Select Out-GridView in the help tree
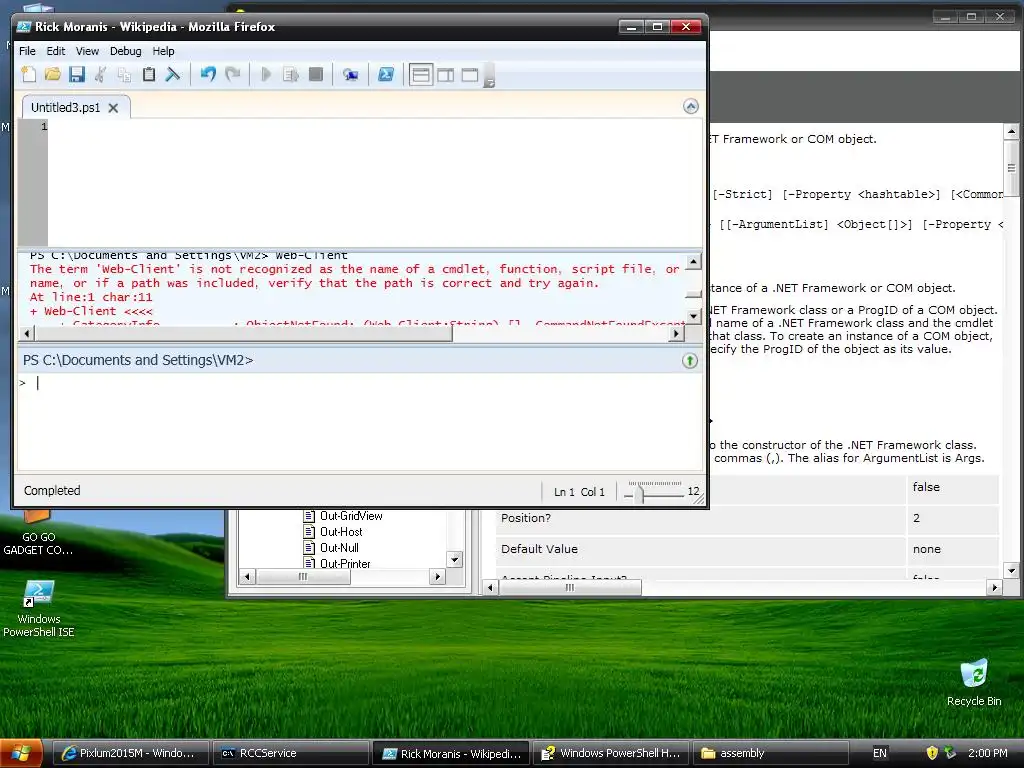Image resolution: width=1024 pixels, height=768 pixels. point(351,516)
